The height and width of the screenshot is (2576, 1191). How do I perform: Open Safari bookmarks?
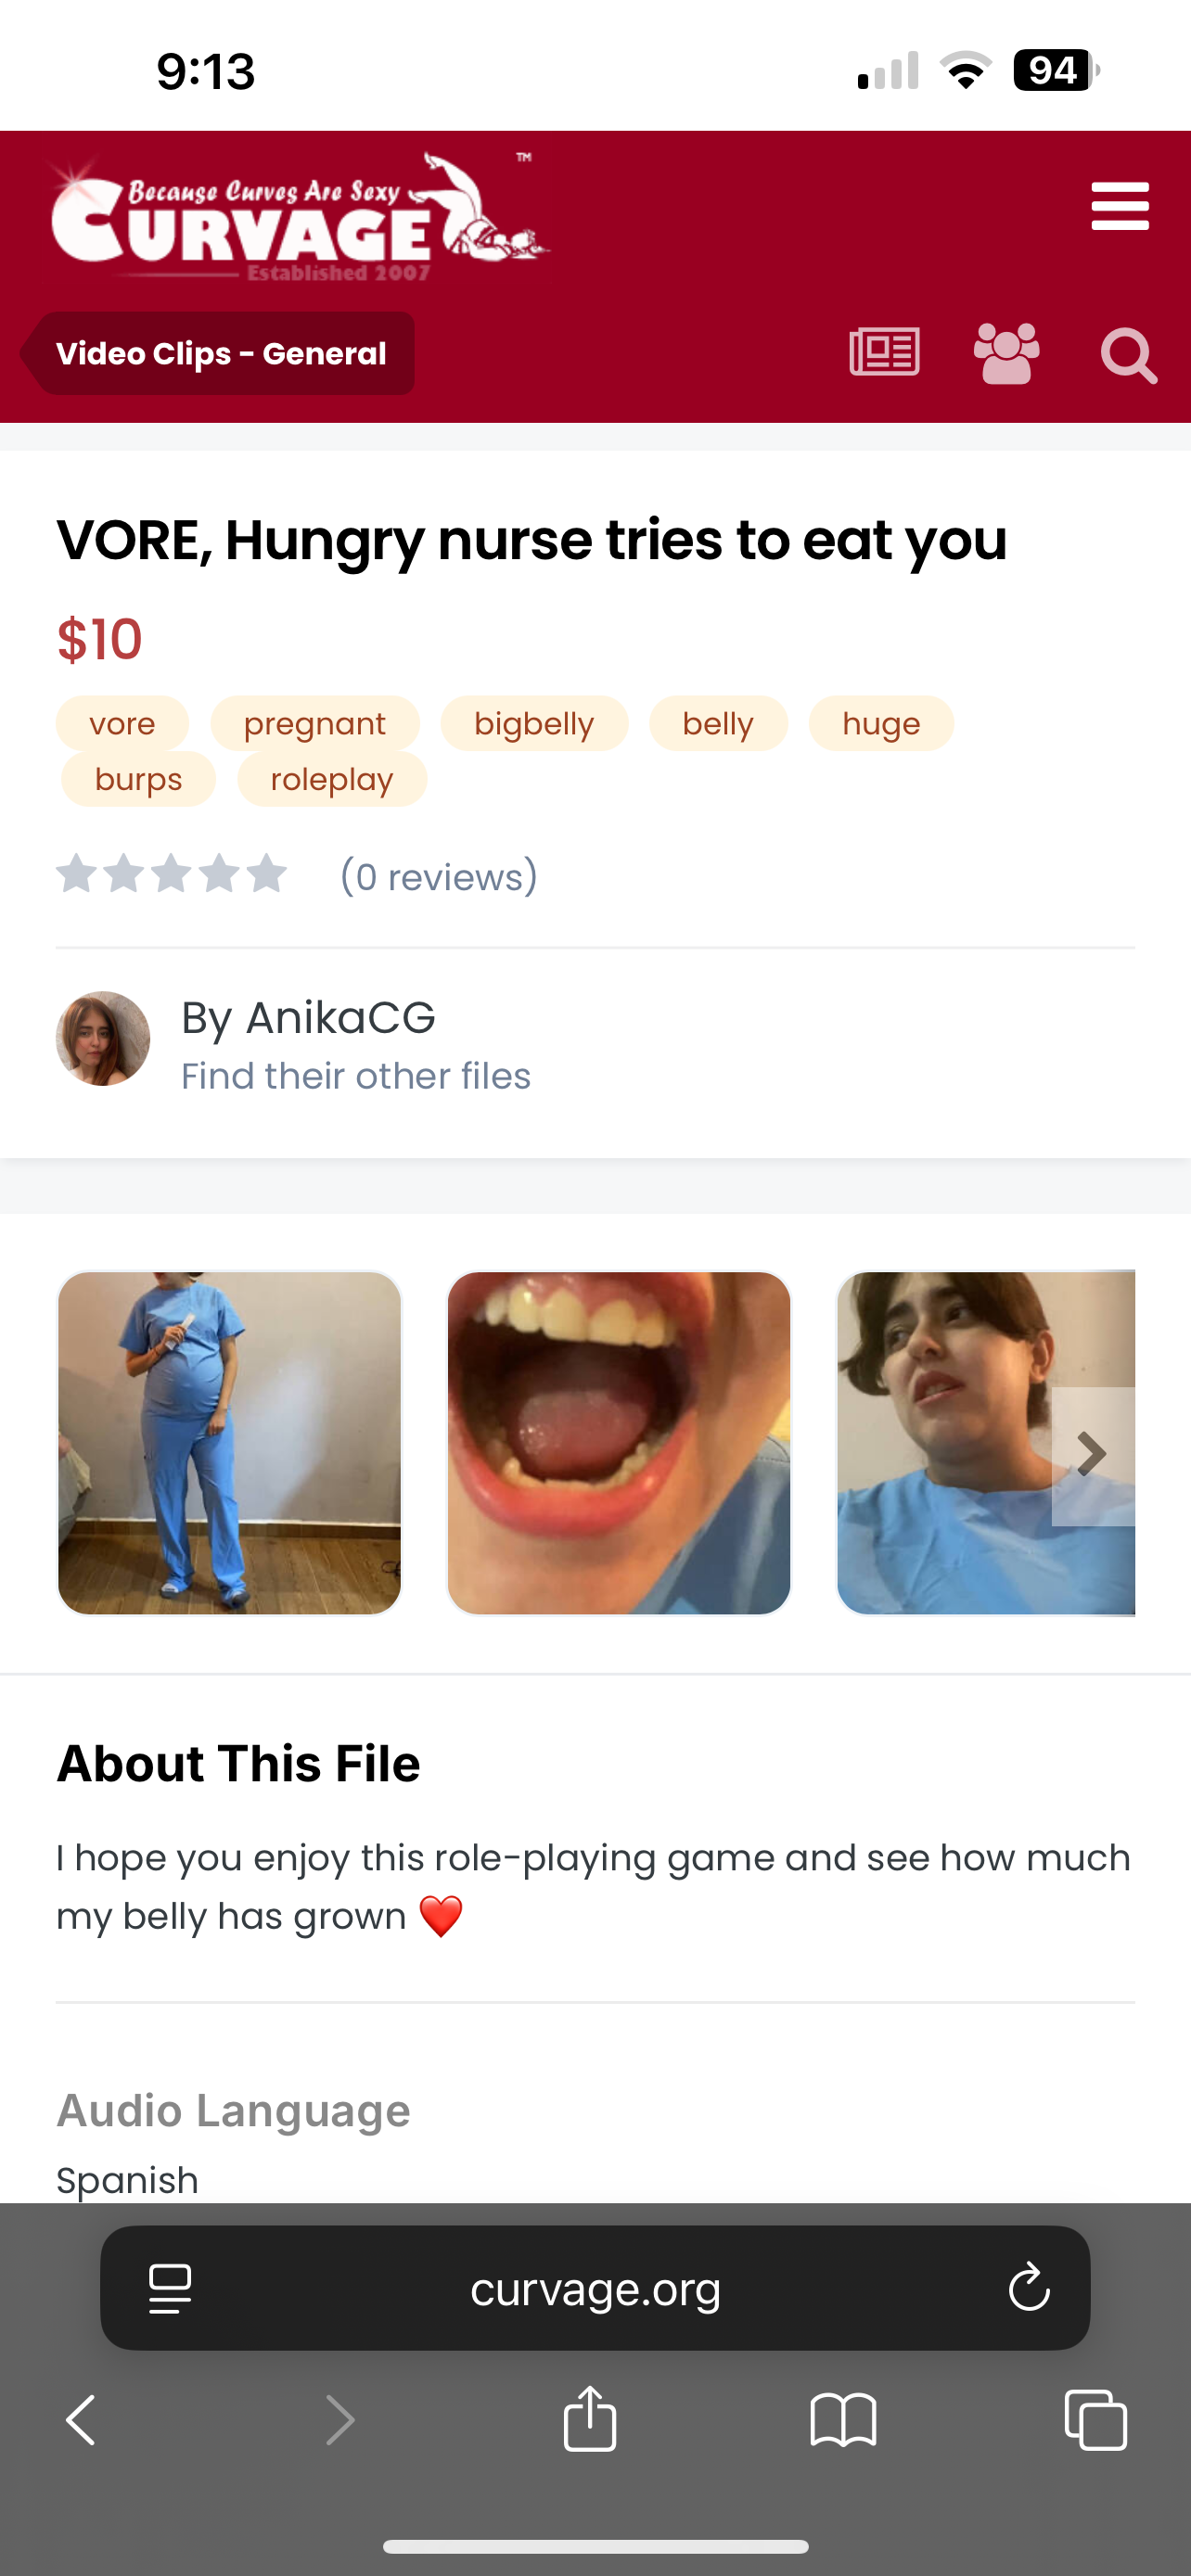pyautogui.click(x=843, y=2420)
